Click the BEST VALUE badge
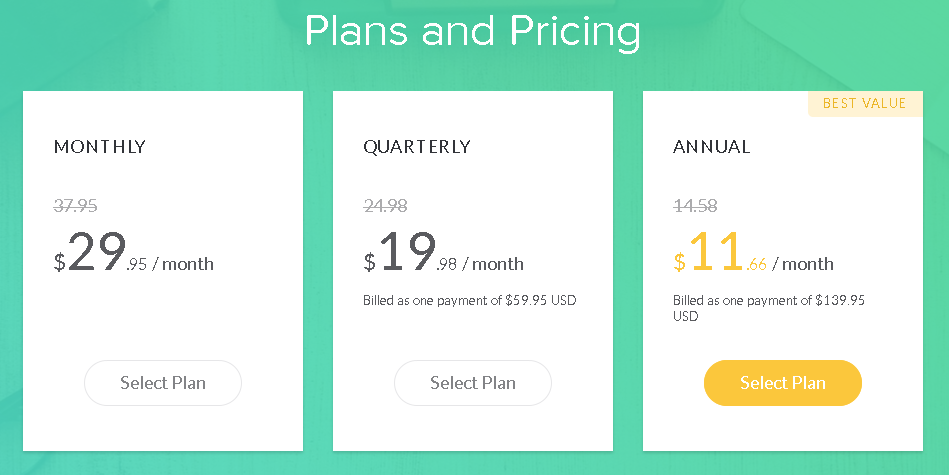This screenshot has width=949, height=475. point(865,103)
